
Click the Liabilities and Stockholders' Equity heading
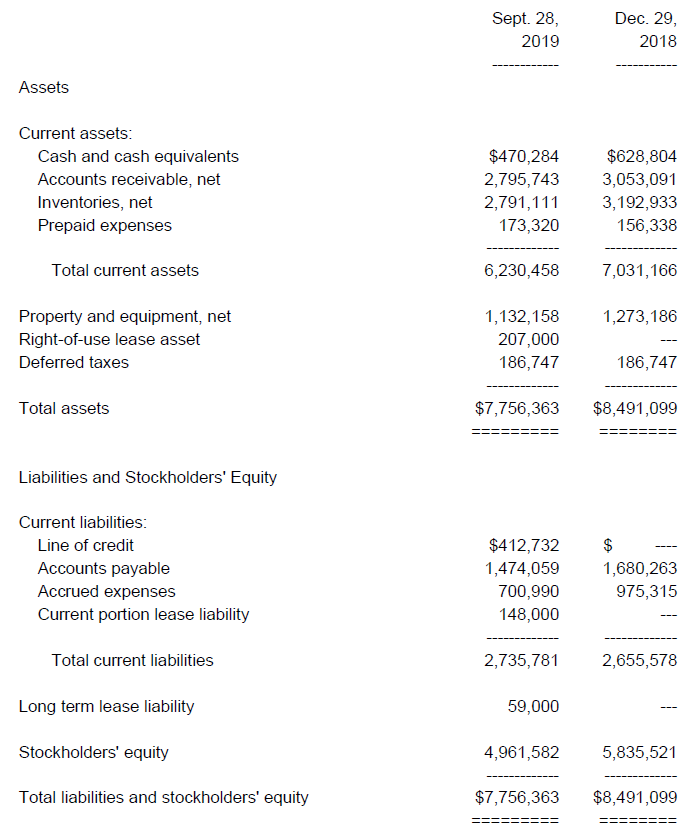pyautogui.click(x=148, y=477)
